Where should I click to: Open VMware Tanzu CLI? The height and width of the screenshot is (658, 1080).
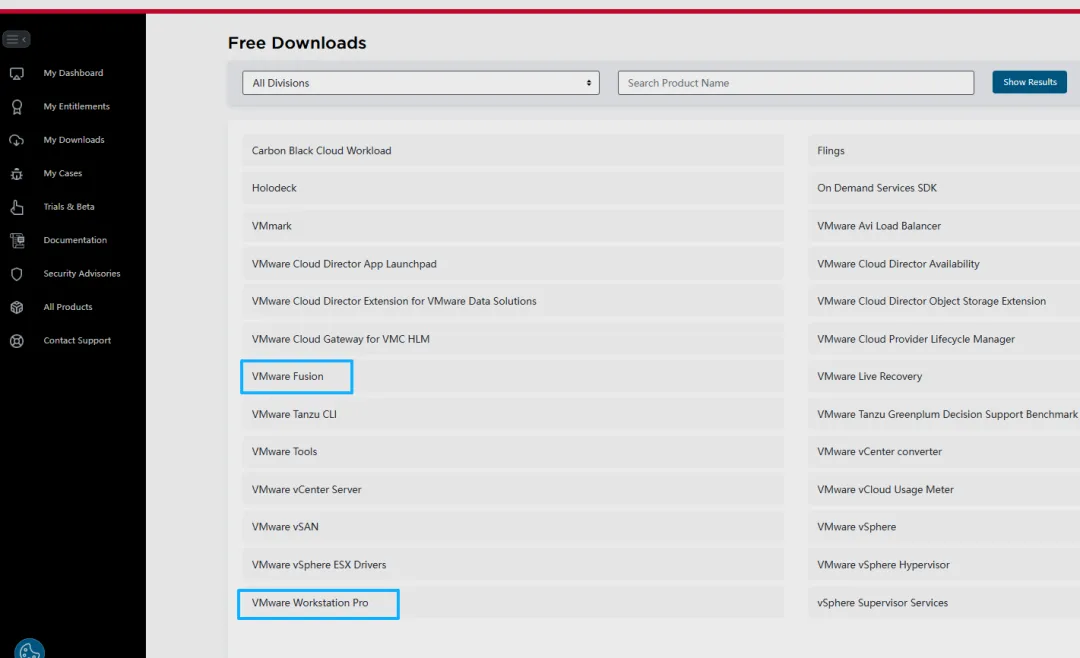point(513,414)
